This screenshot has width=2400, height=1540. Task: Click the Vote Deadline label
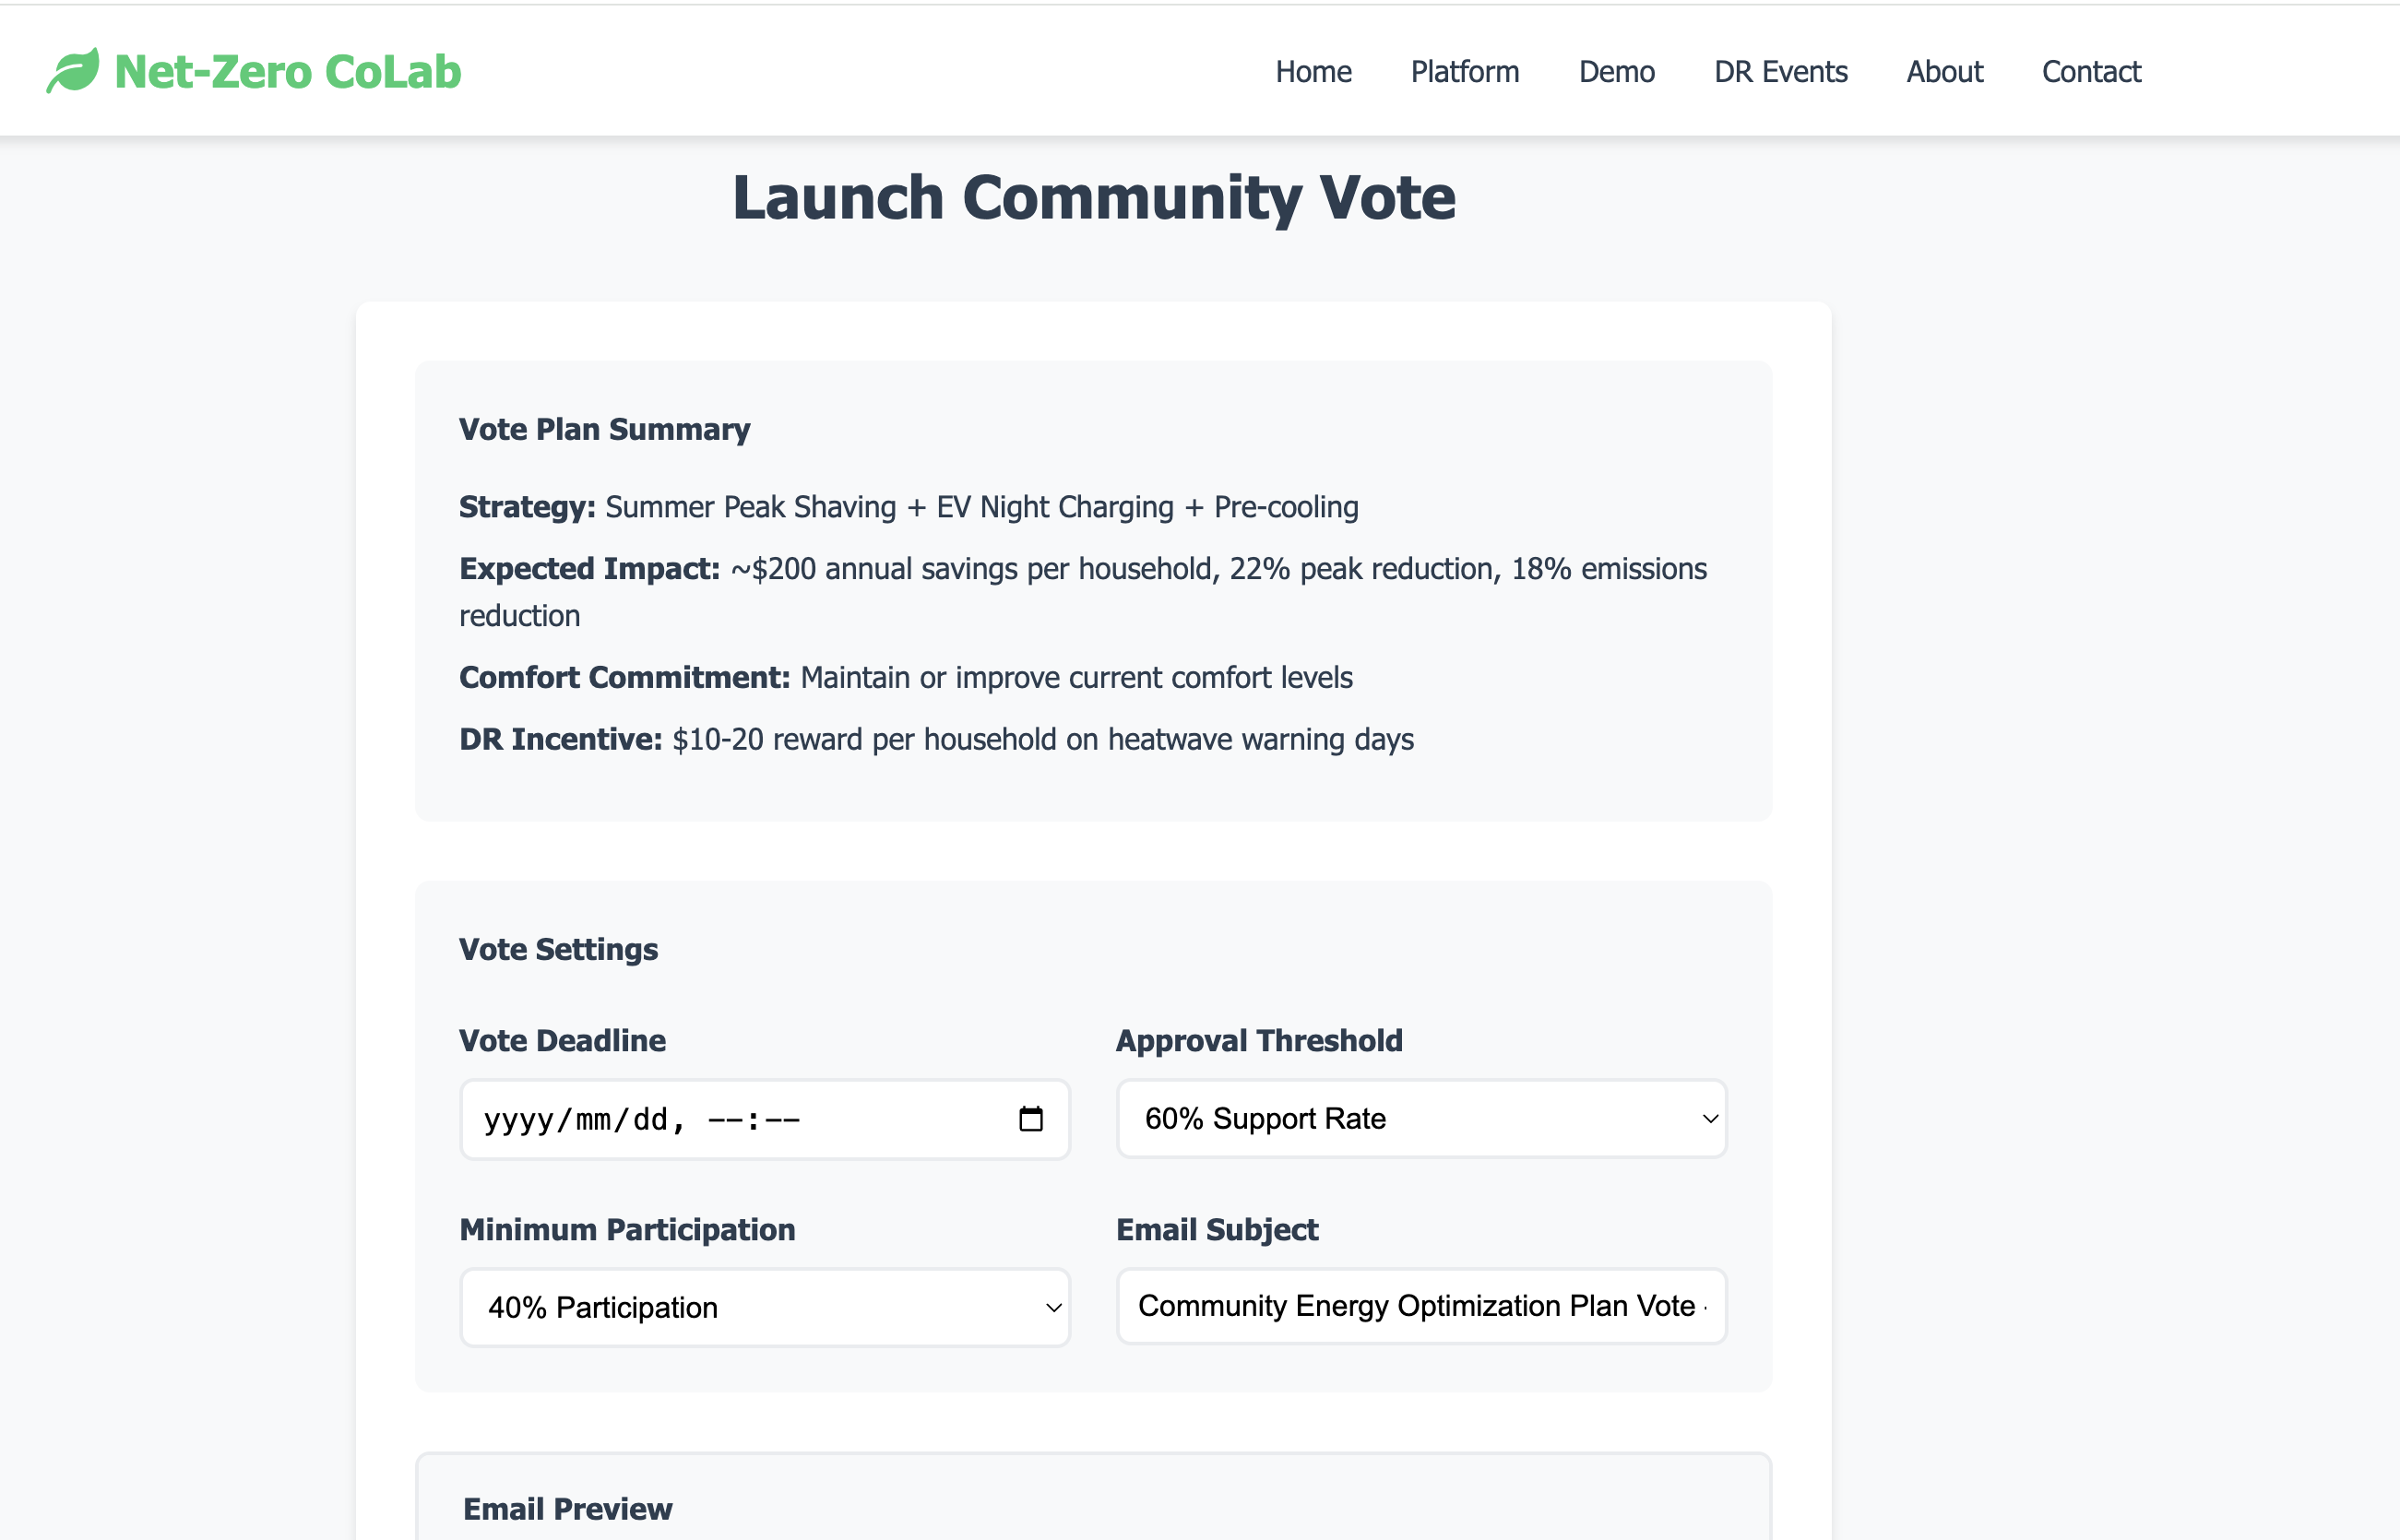[x=562, y=1040]
